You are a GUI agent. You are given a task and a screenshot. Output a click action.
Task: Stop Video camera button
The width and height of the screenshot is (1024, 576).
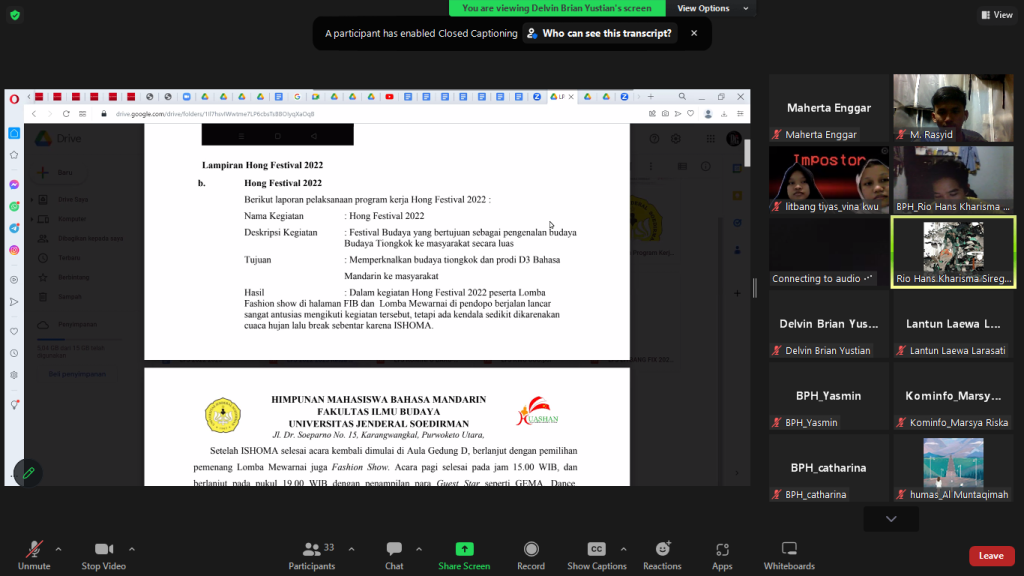tap(103, 556)
